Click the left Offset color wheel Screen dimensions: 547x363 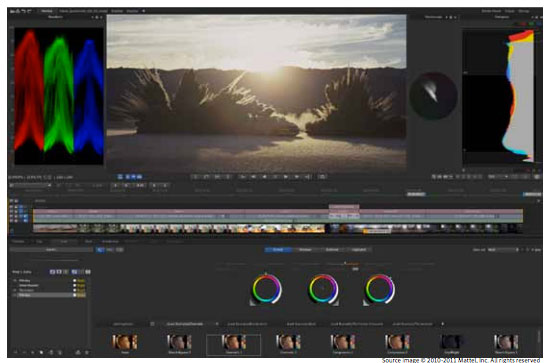coord(267,289)
